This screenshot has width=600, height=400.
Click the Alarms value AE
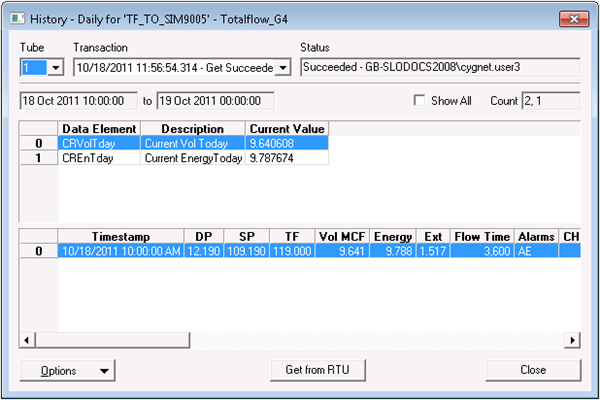(536, 251)
